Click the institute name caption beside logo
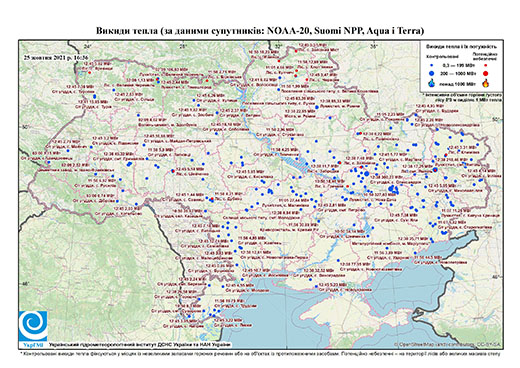The height and width of the screenshot is (368, 520). point(140,345)
